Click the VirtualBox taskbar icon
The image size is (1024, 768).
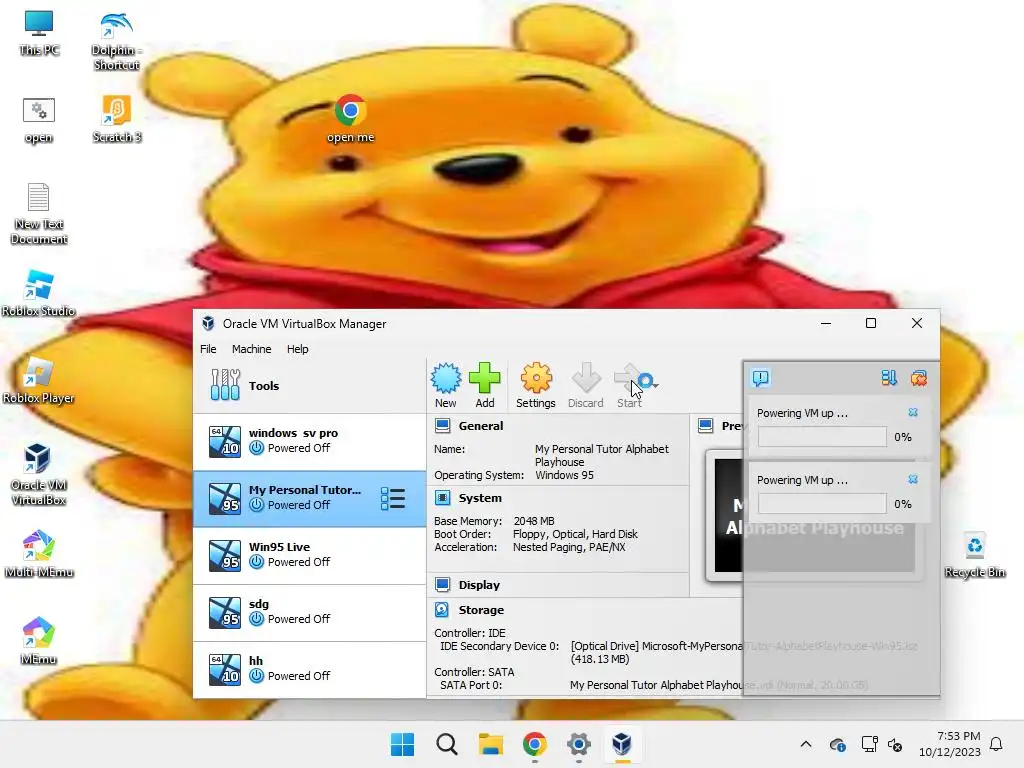point(622,744)
